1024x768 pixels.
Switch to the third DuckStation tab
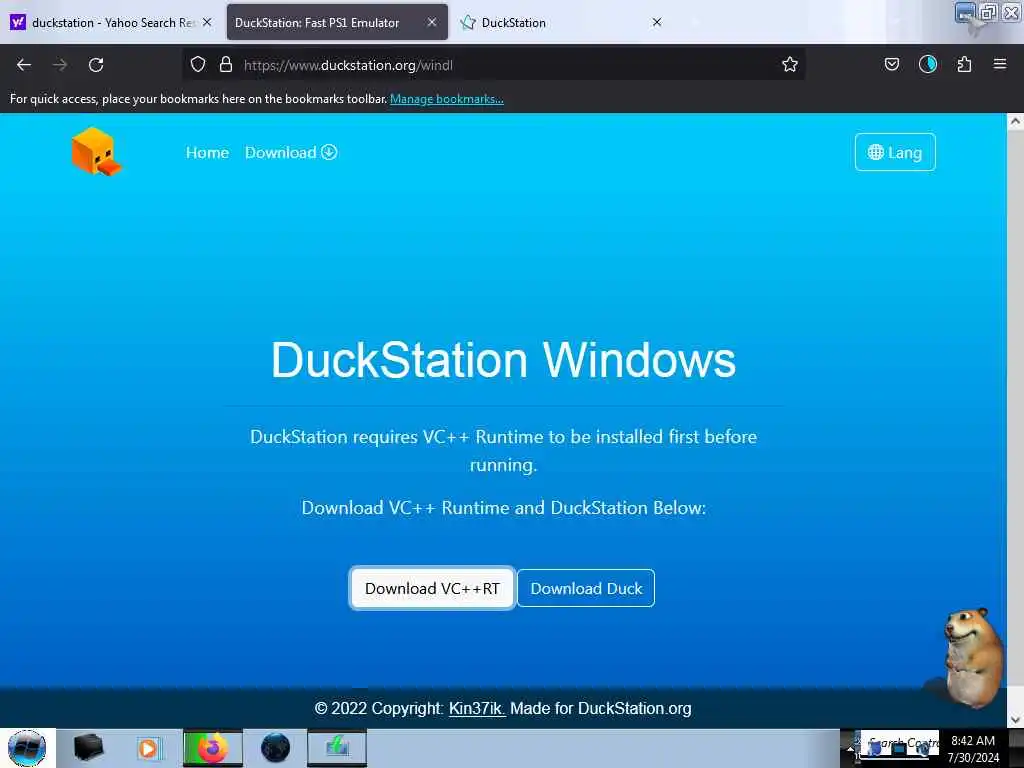click(562, 22)
